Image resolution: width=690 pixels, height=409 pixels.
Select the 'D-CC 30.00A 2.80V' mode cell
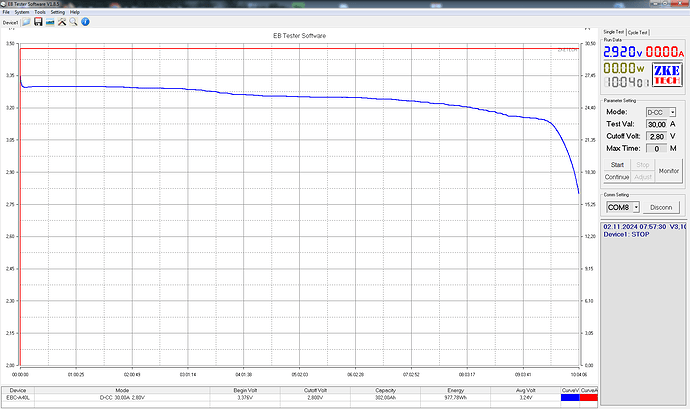[122, 398]
